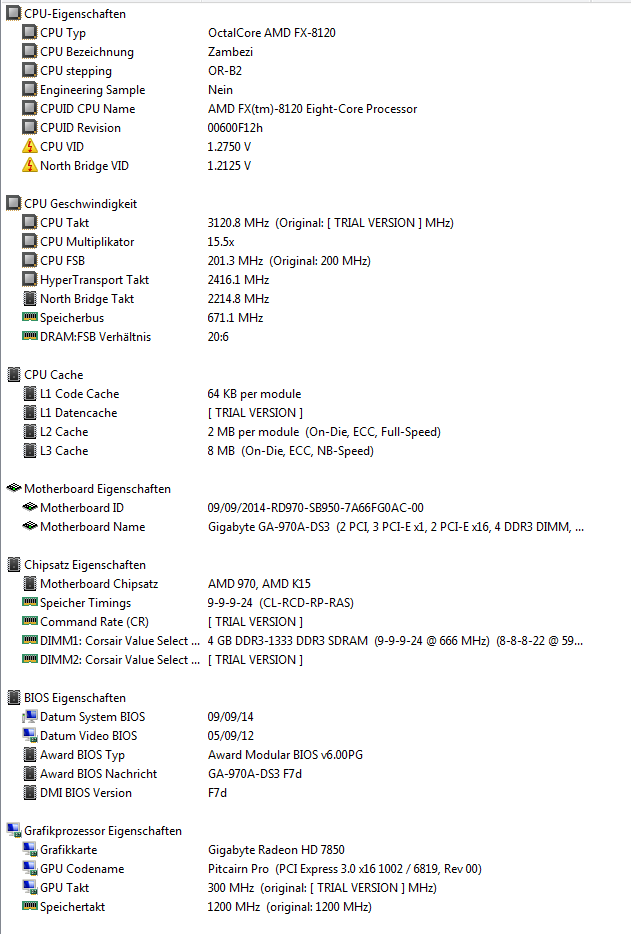Viewport: 631px width, 934px height.
Task: Click the display icon beside Grafikkarte
Action: [x=30, y=849]
